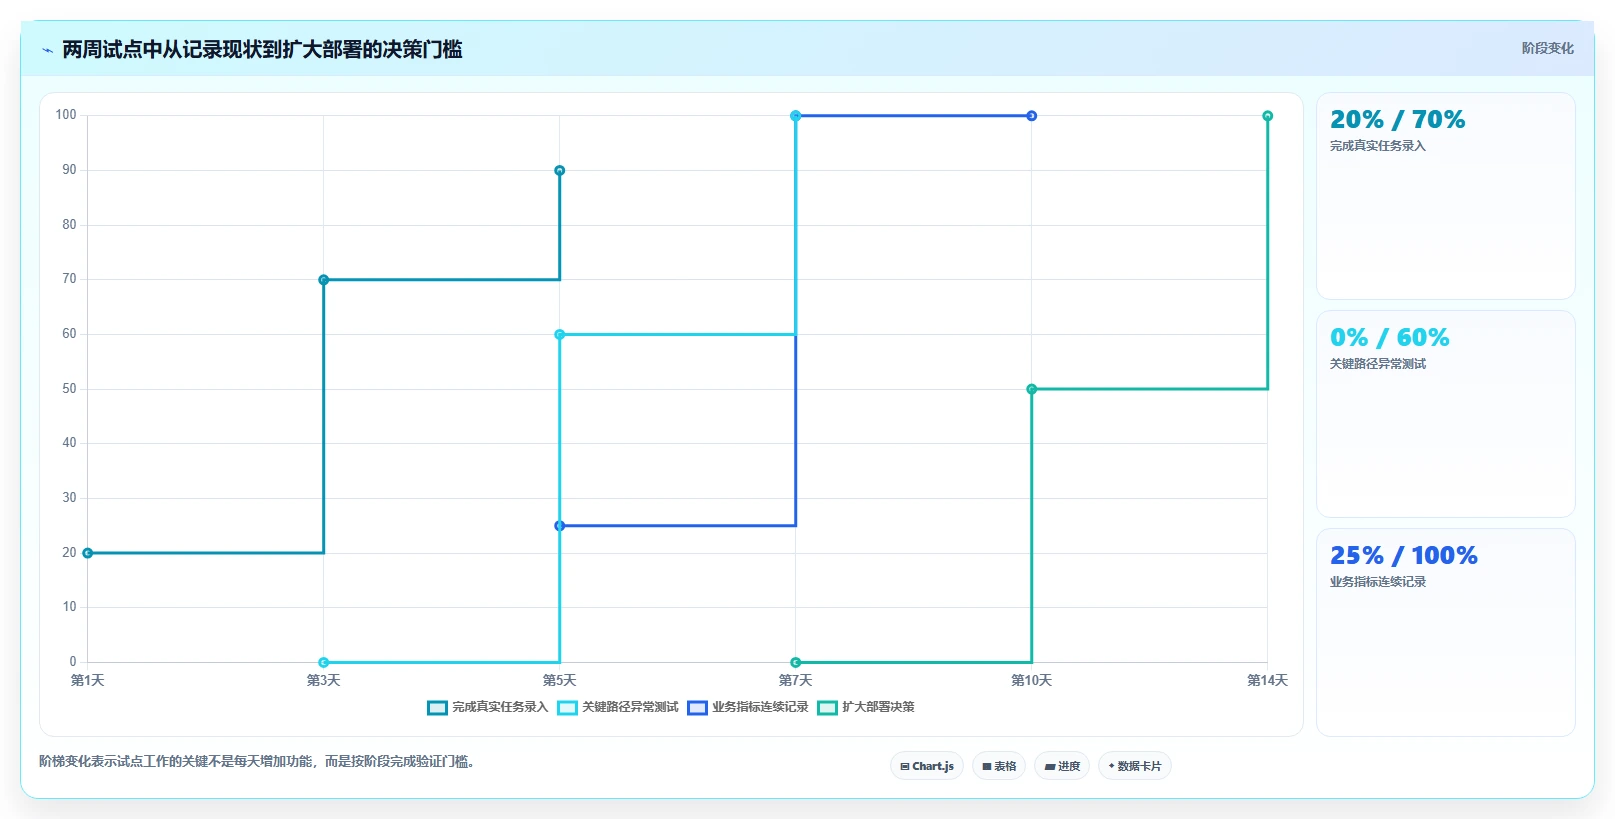
Task: Click the data point at 第7天 value 100
Action: point(796,116)
